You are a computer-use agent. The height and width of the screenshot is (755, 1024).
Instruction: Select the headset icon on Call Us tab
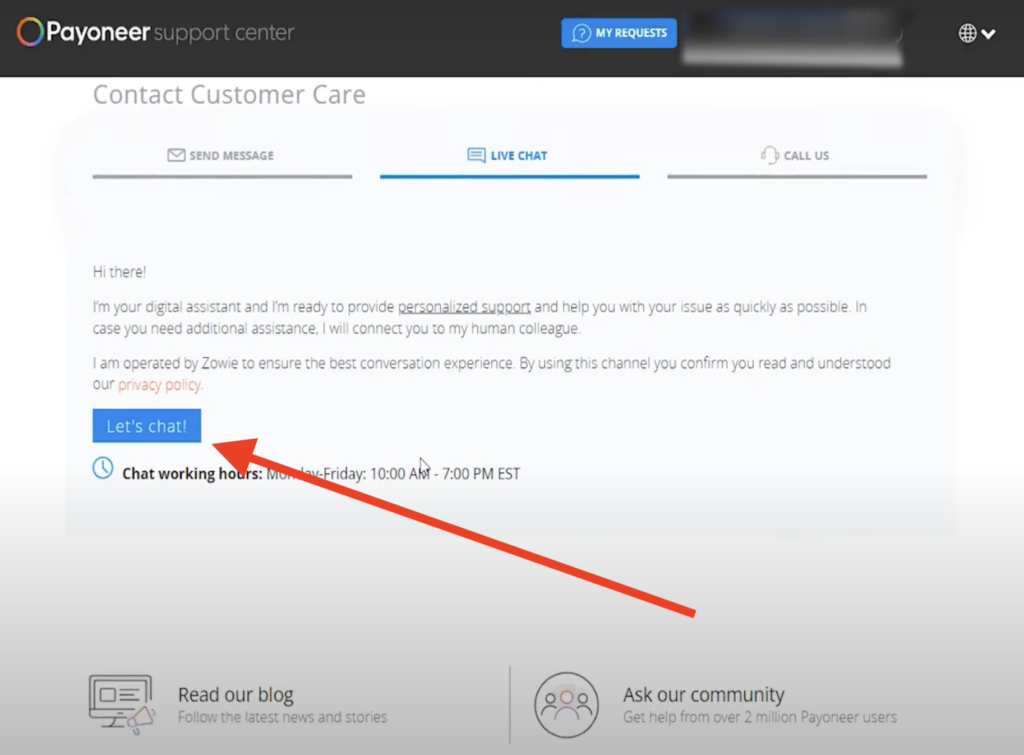pos(768,155)
